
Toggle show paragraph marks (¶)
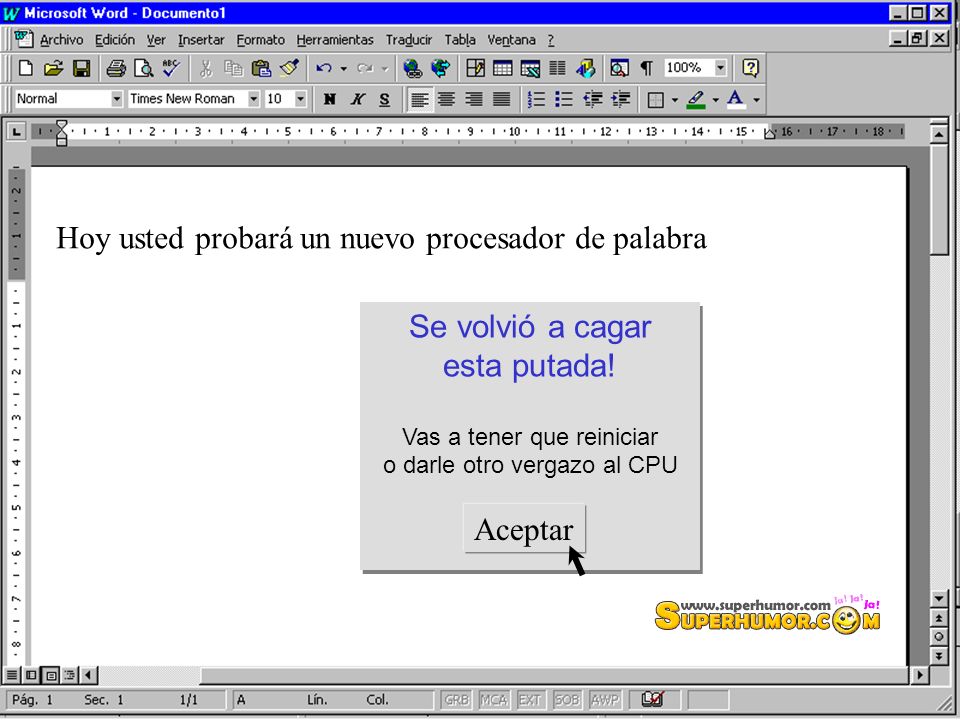pos(647,68)
